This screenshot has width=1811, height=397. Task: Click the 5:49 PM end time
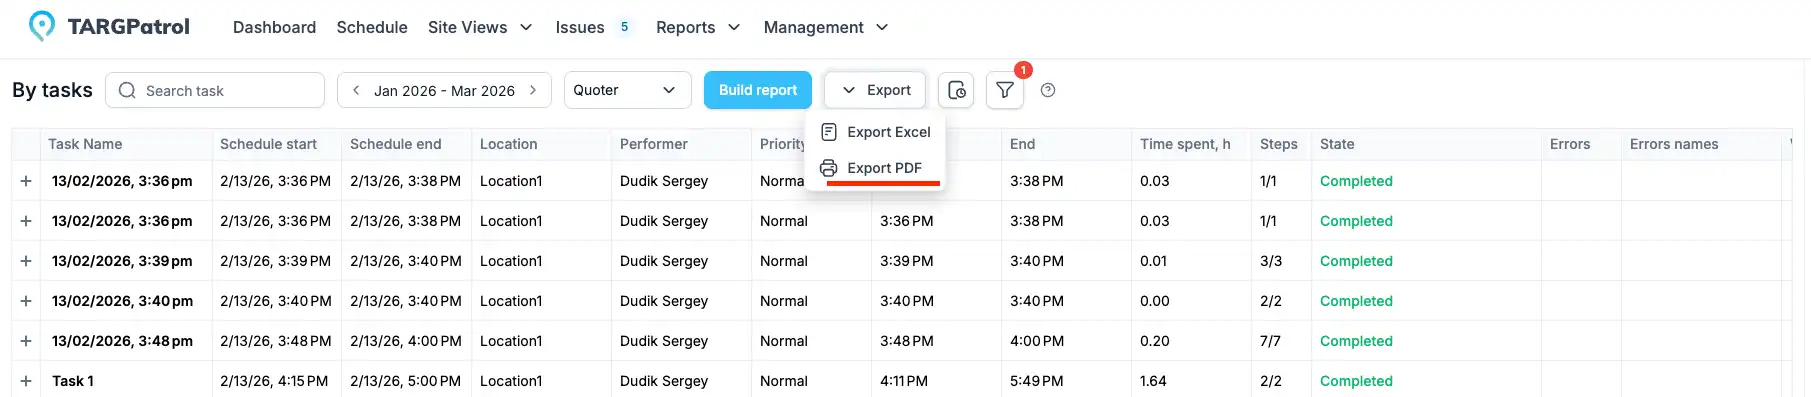click(x=1037, y=381)
